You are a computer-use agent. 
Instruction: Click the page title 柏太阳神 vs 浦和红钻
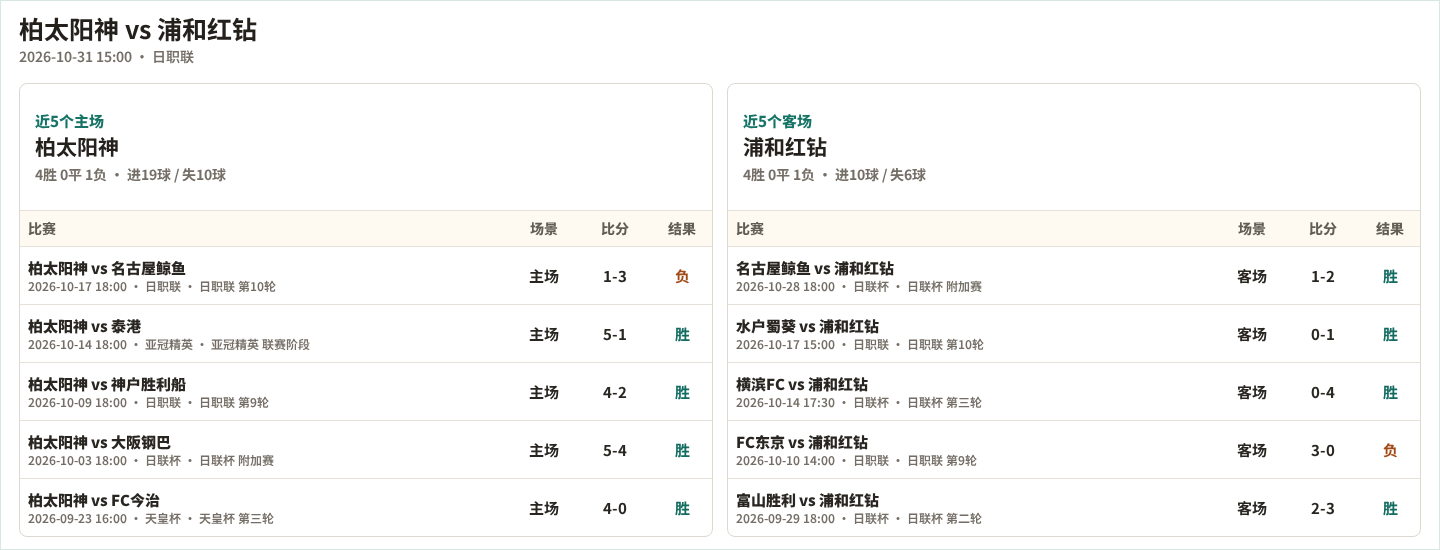(x=138, y=30)
